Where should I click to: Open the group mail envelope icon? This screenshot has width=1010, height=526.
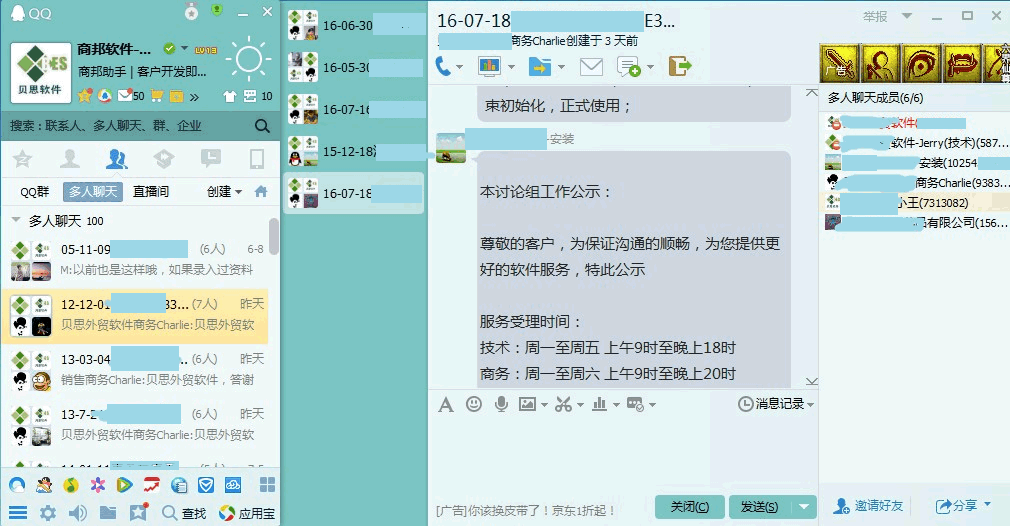pyautogui.click(x=591, y=66)
